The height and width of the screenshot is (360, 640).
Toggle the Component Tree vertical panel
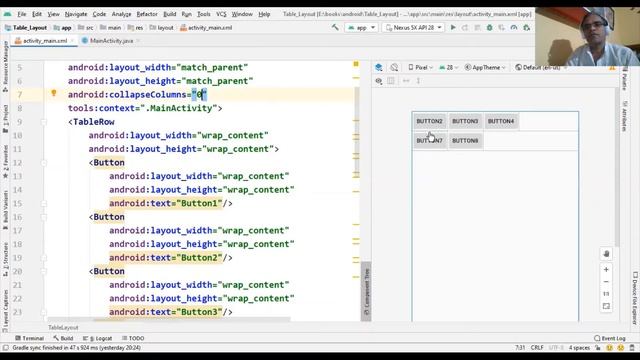click(x=366, y=292)
